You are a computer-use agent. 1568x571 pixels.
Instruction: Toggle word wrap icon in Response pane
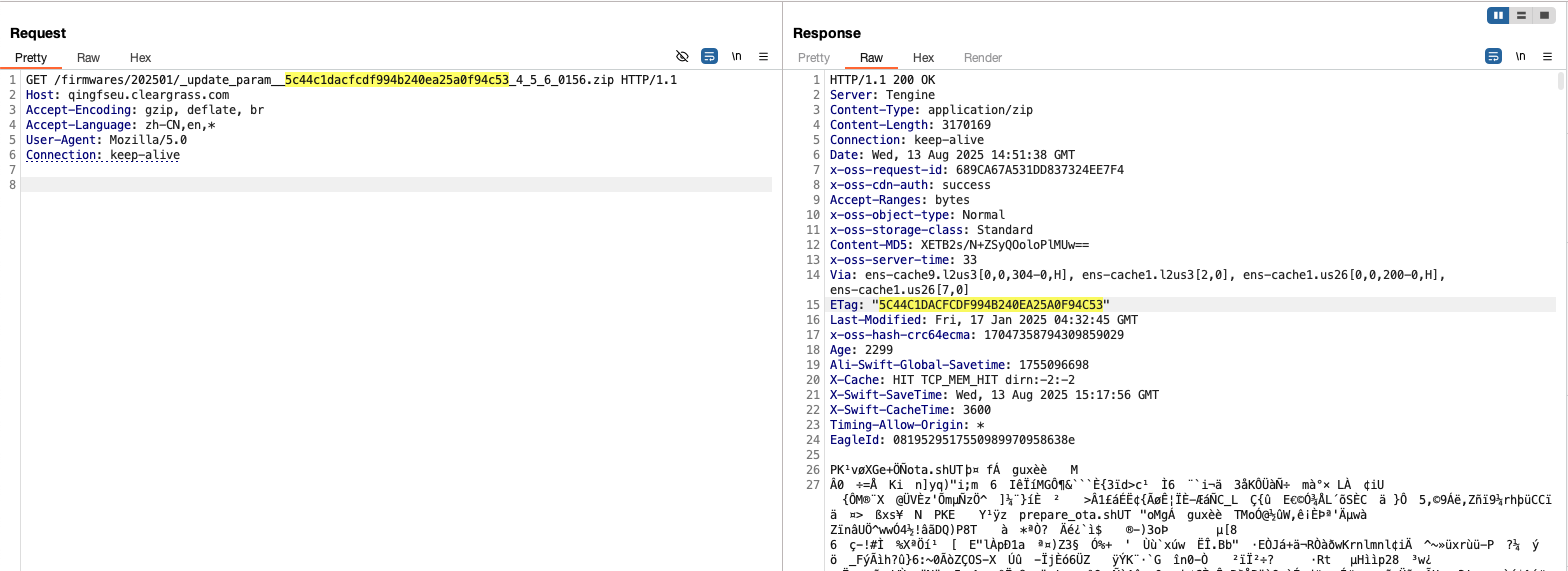pos(1493,57)
